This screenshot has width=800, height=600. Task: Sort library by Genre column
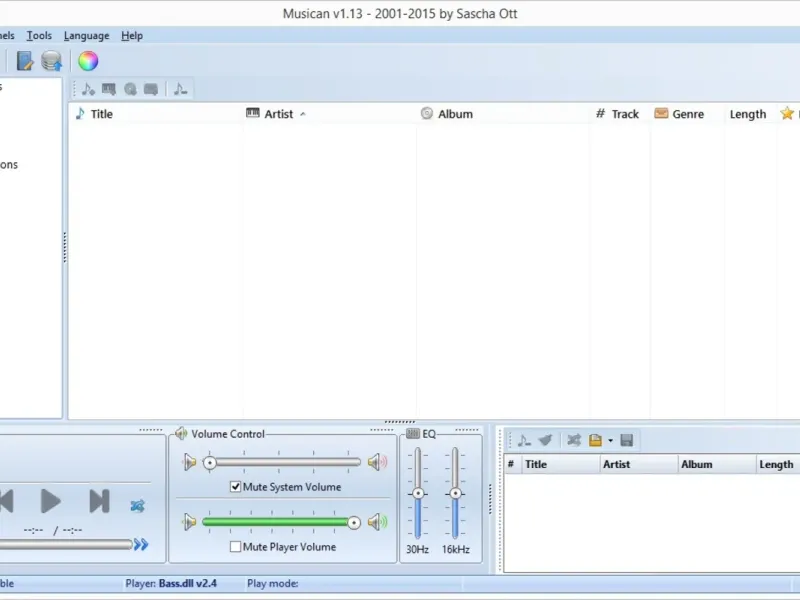point(687,114)
